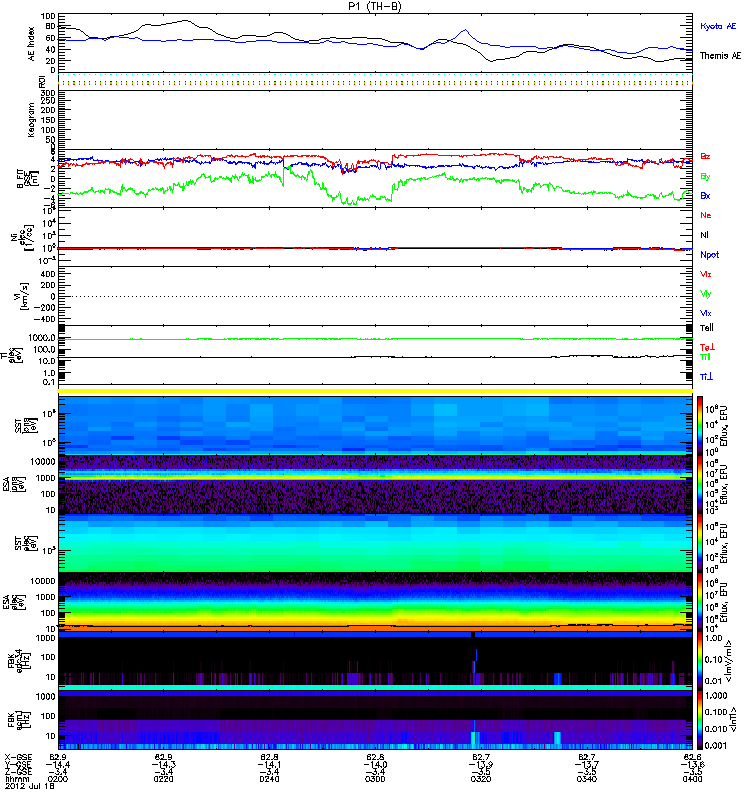
Task: Click the 'Keogram' vertical axis title
Action: click(32, 120)
